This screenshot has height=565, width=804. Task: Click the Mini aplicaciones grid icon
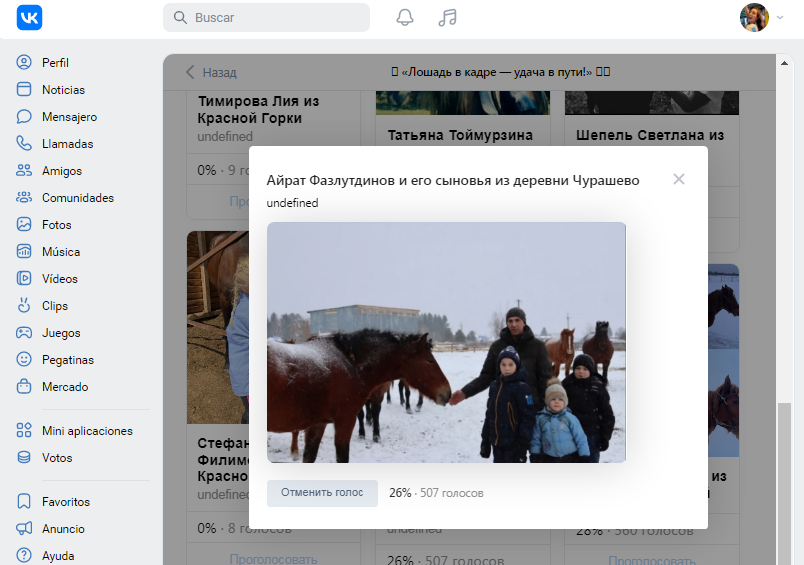[x=24, y=430]
